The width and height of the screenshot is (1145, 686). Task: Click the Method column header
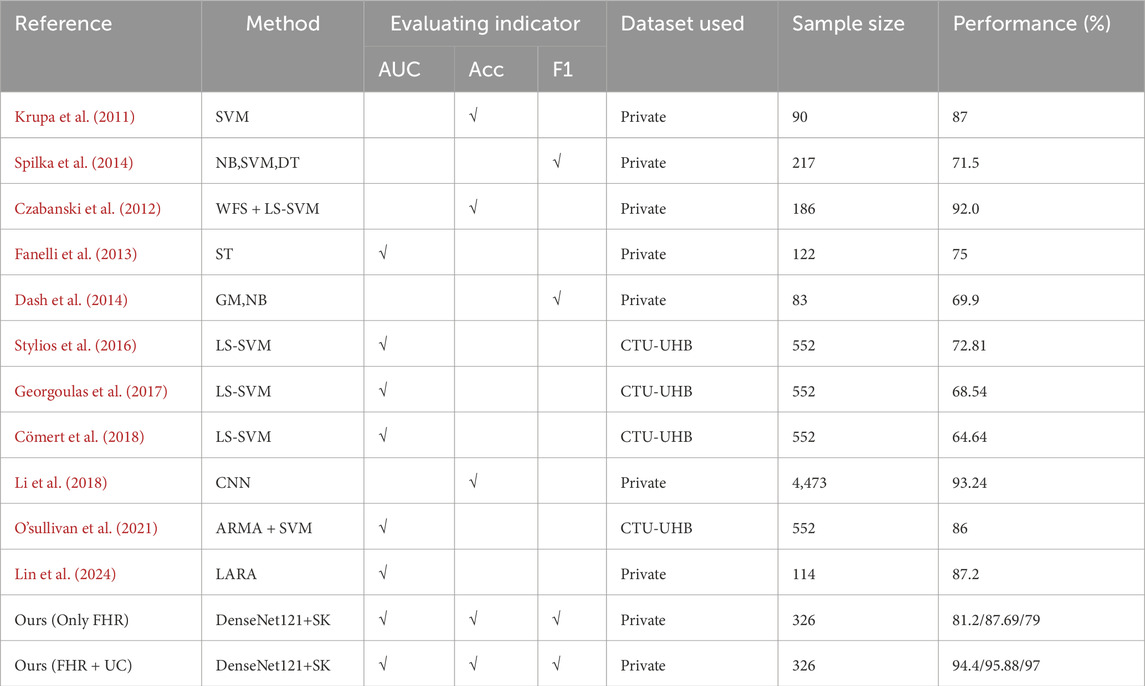pos(283,23)
